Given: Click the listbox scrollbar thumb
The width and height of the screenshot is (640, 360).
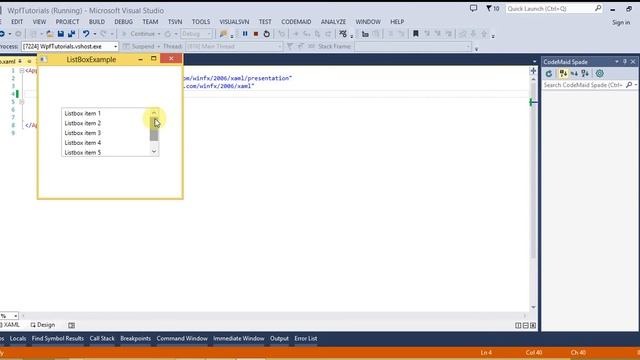Looking at the screenshot, I should (x=154, y=129).
